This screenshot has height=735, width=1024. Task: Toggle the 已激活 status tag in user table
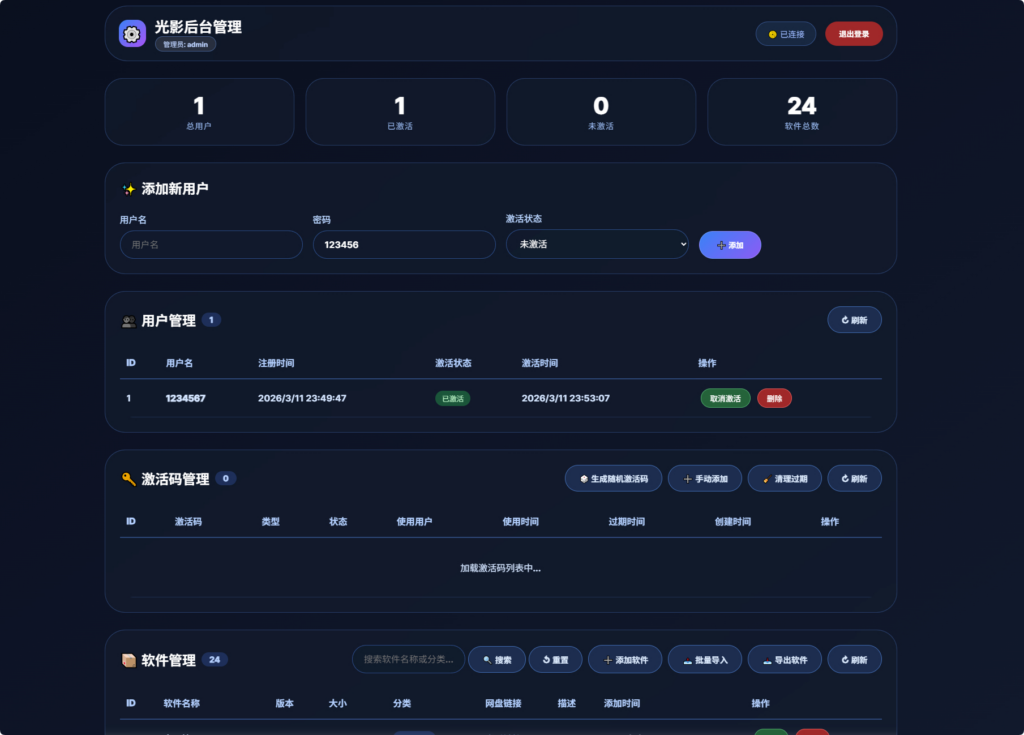pyautogui.click(x=452, y=397)
